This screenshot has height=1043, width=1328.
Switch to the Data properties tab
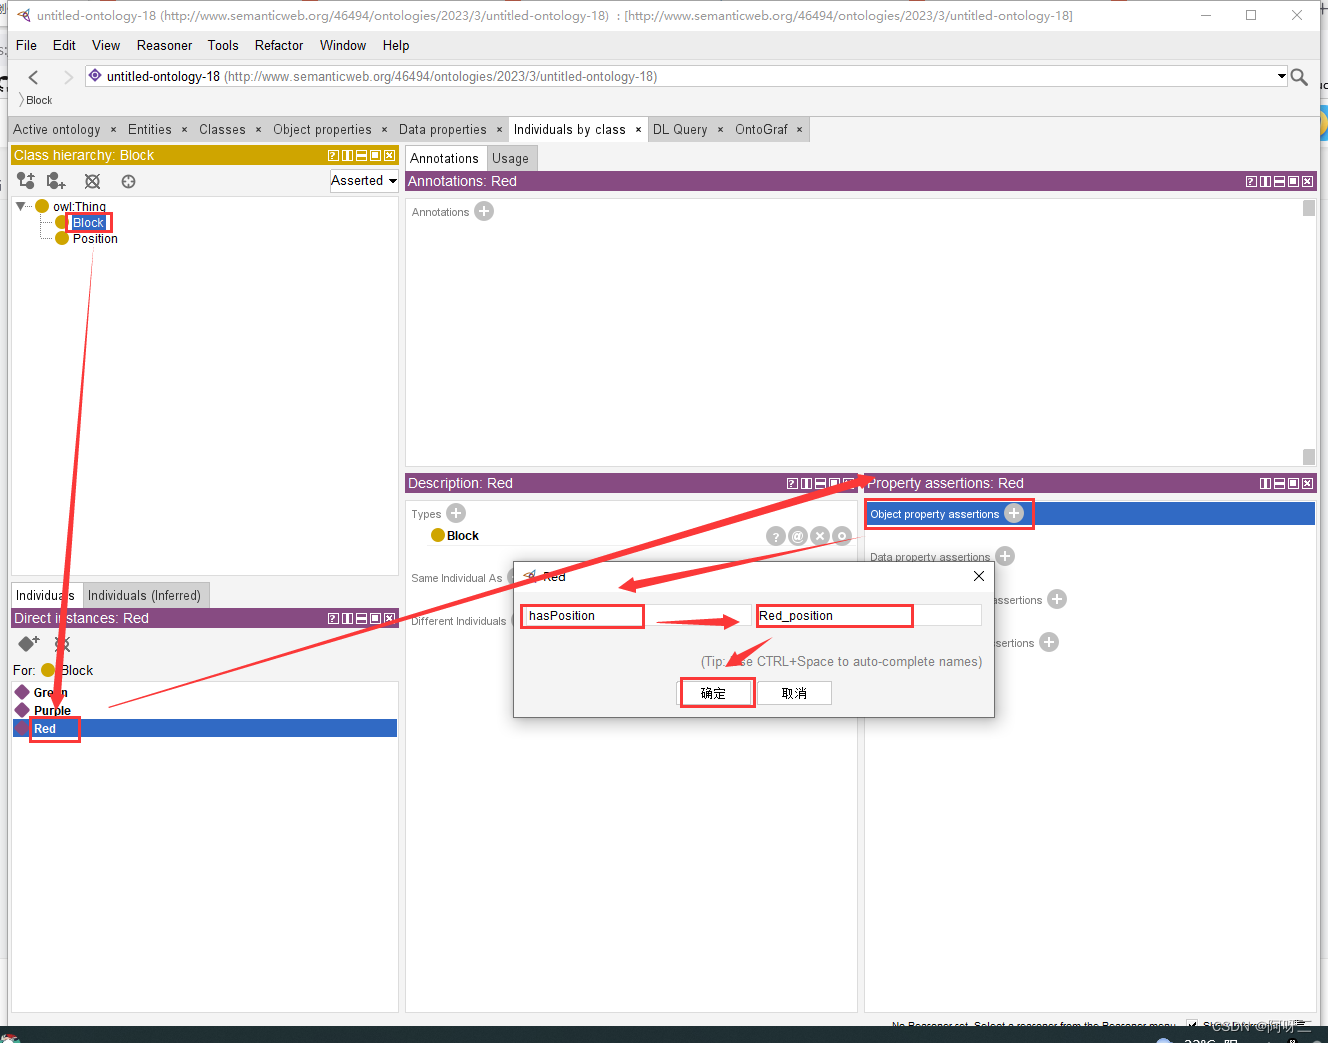[443, 129]
